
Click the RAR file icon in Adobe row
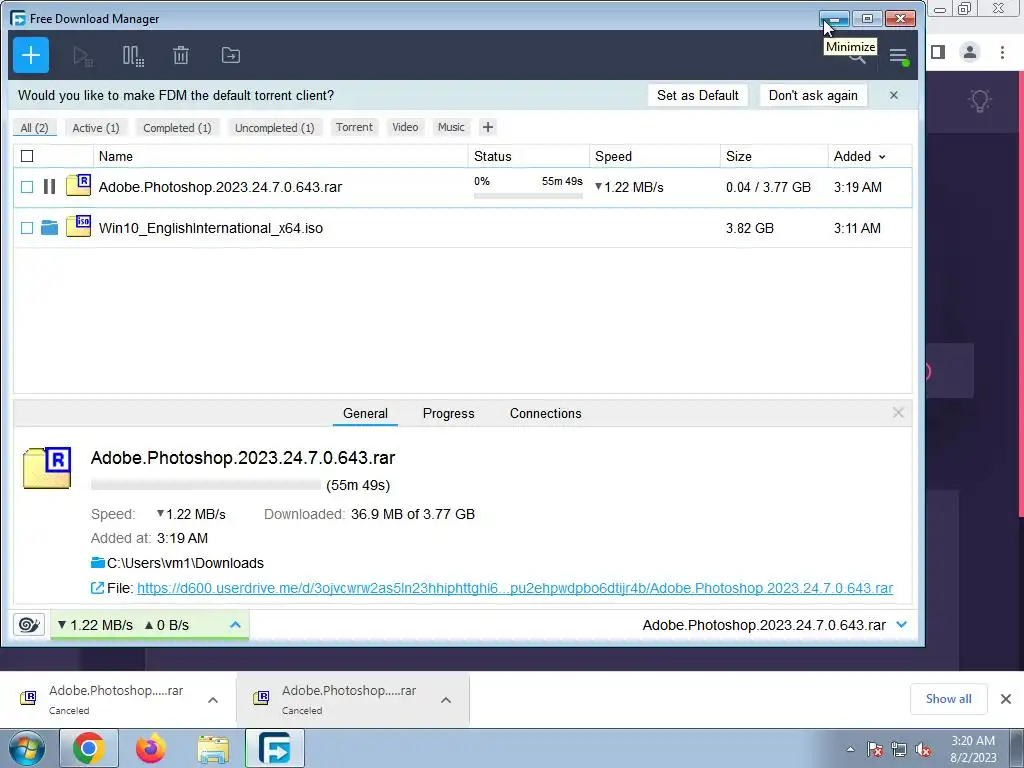[x=78, y=185]
